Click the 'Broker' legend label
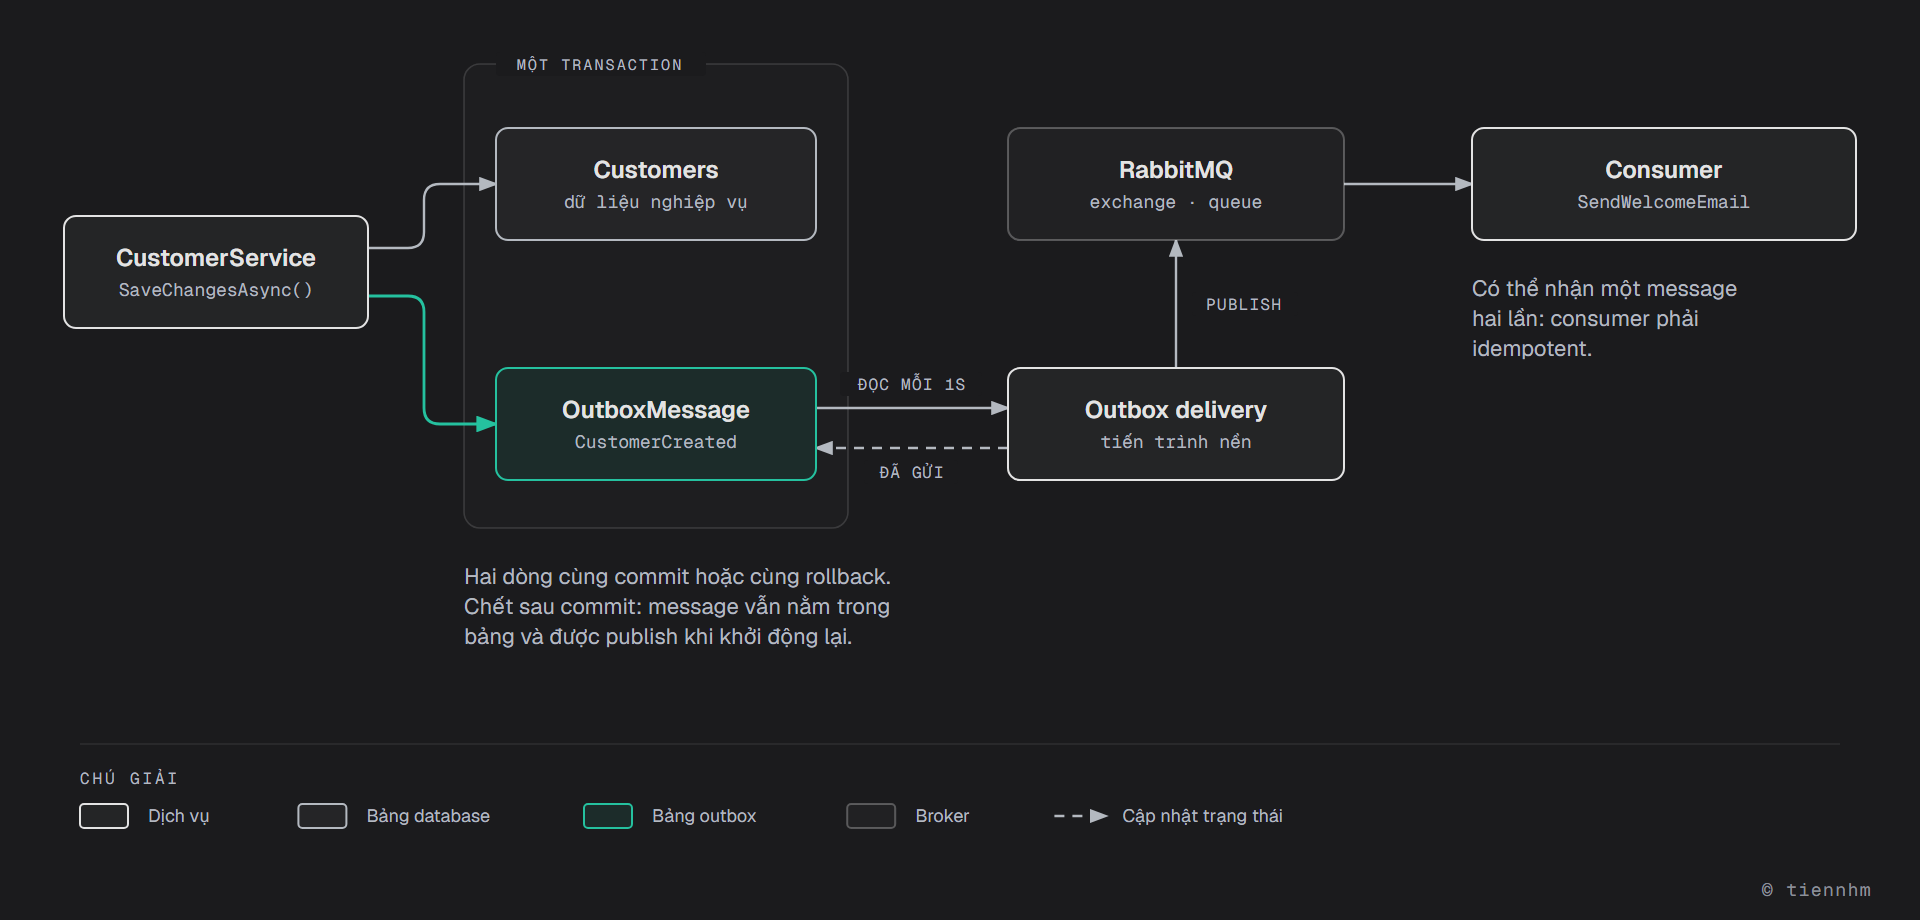 942,816
